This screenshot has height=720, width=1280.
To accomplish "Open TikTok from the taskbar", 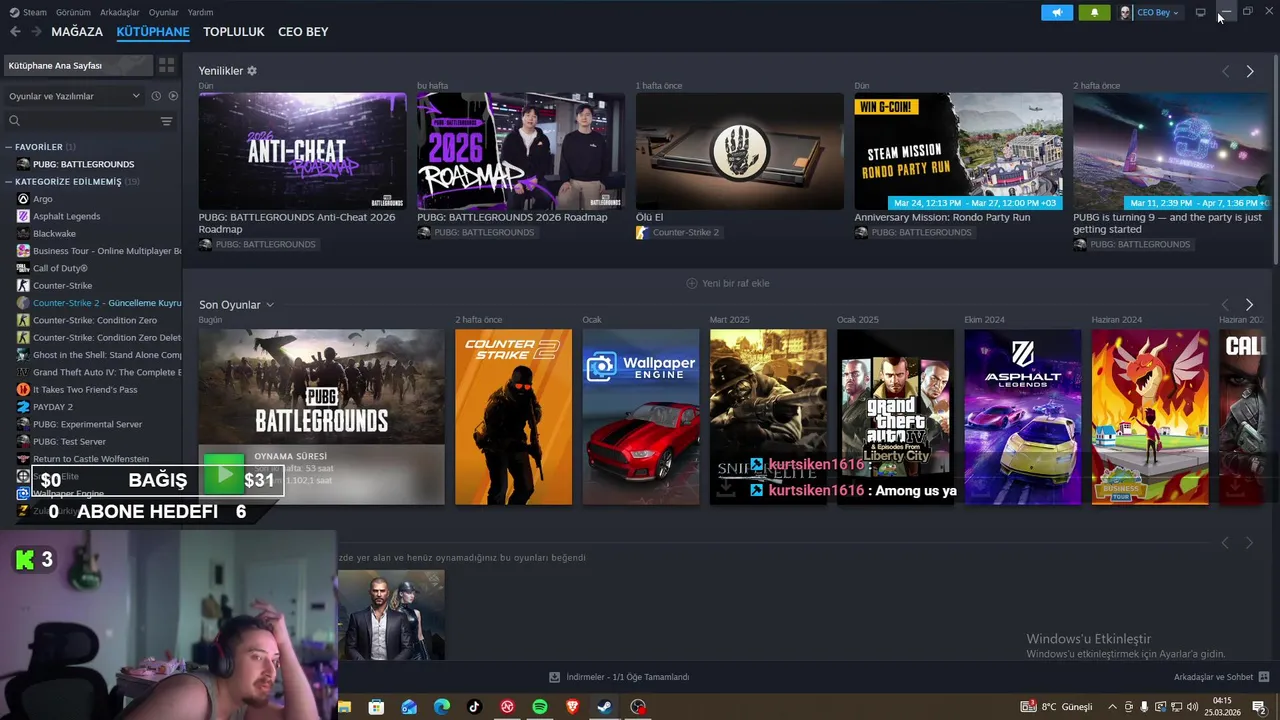I will pos(474,707).
